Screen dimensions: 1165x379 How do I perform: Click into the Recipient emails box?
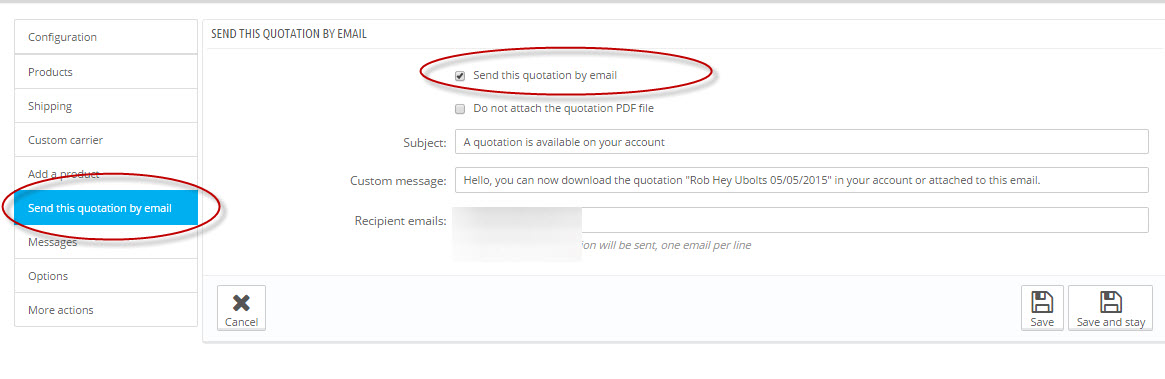point(802,220)
